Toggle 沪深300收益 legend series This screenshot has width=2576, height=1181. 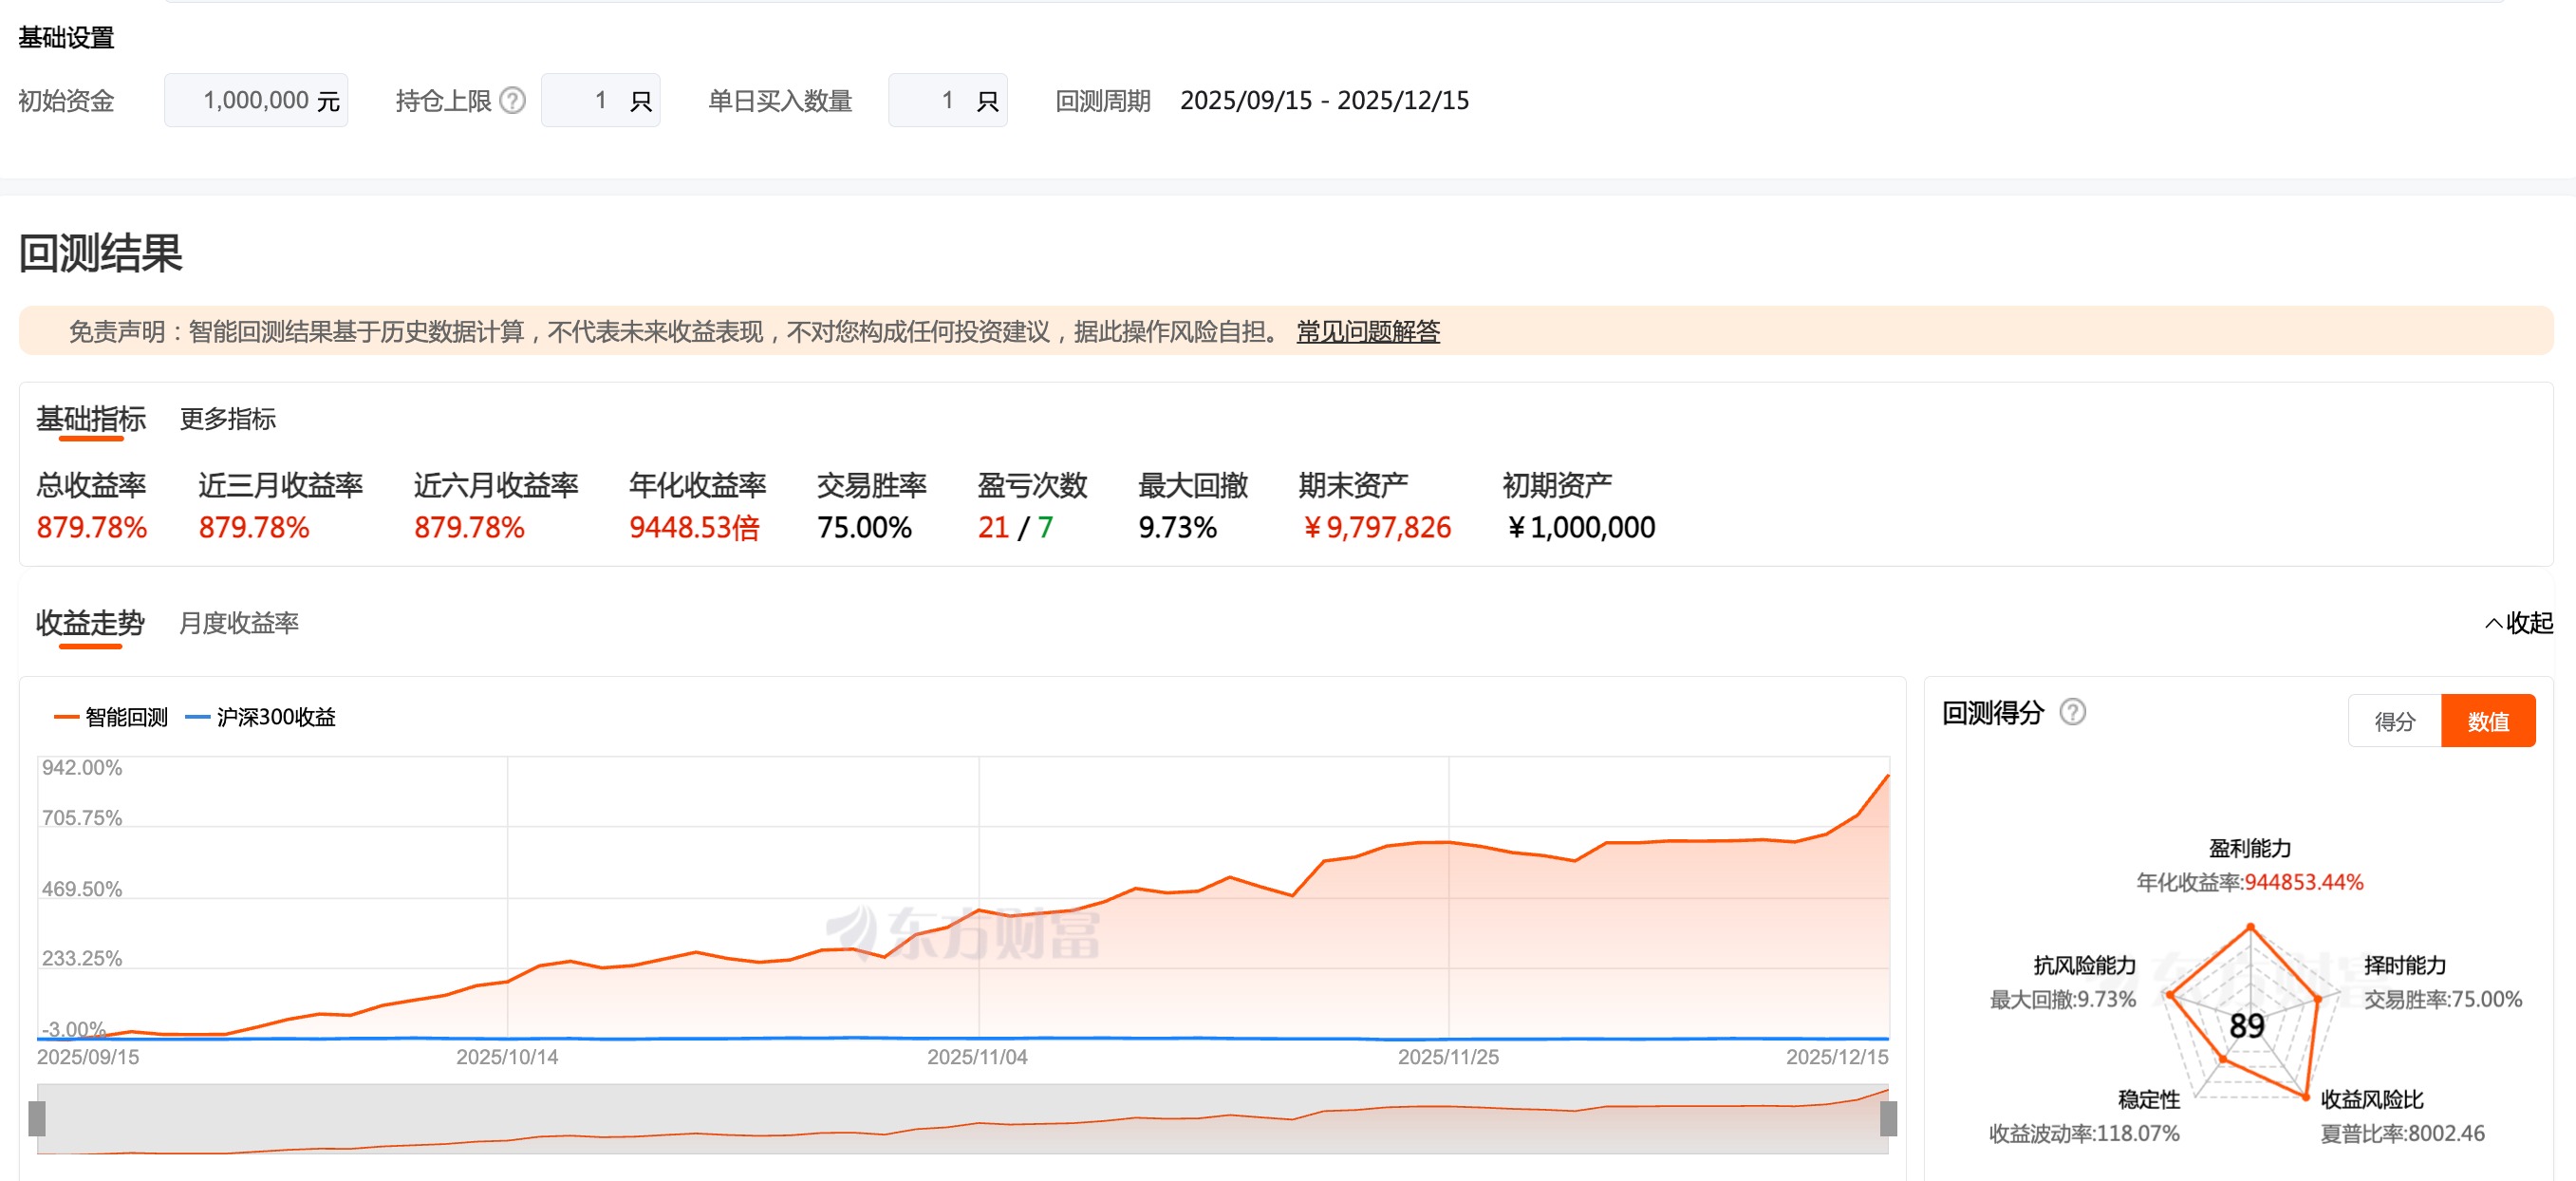tap(274, 717)
